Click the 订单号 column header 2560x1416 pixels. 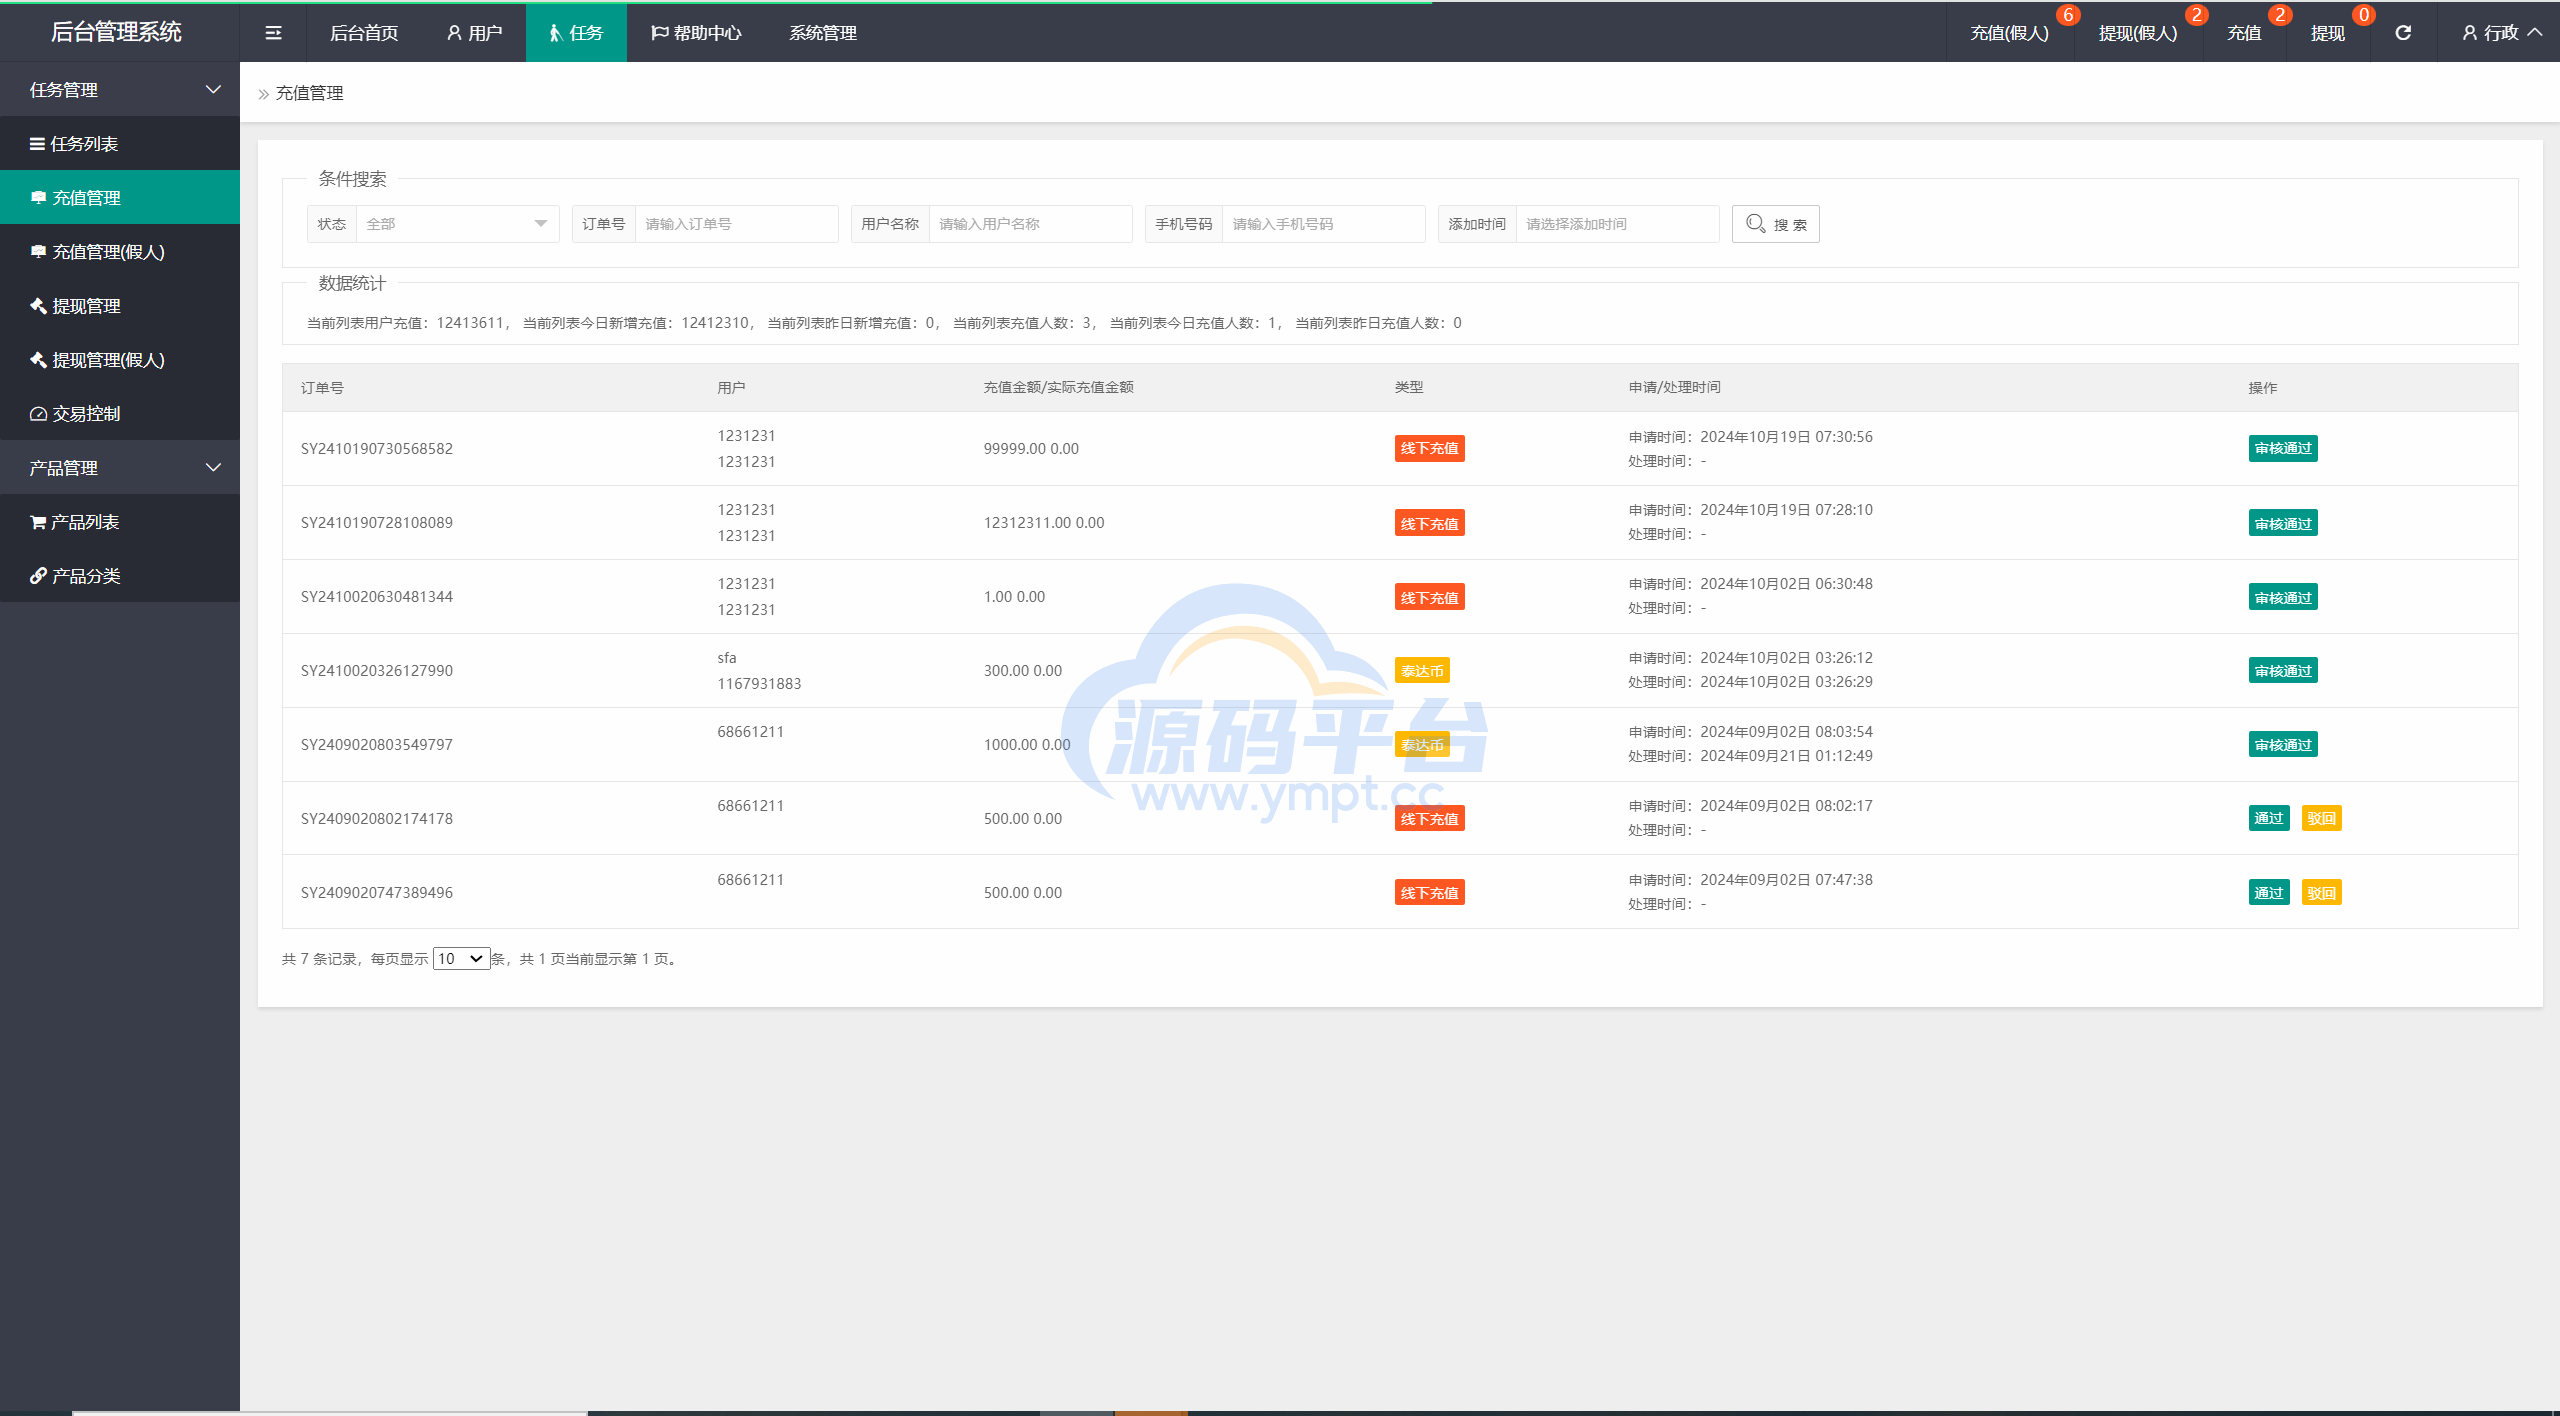(x=322, y=387)
